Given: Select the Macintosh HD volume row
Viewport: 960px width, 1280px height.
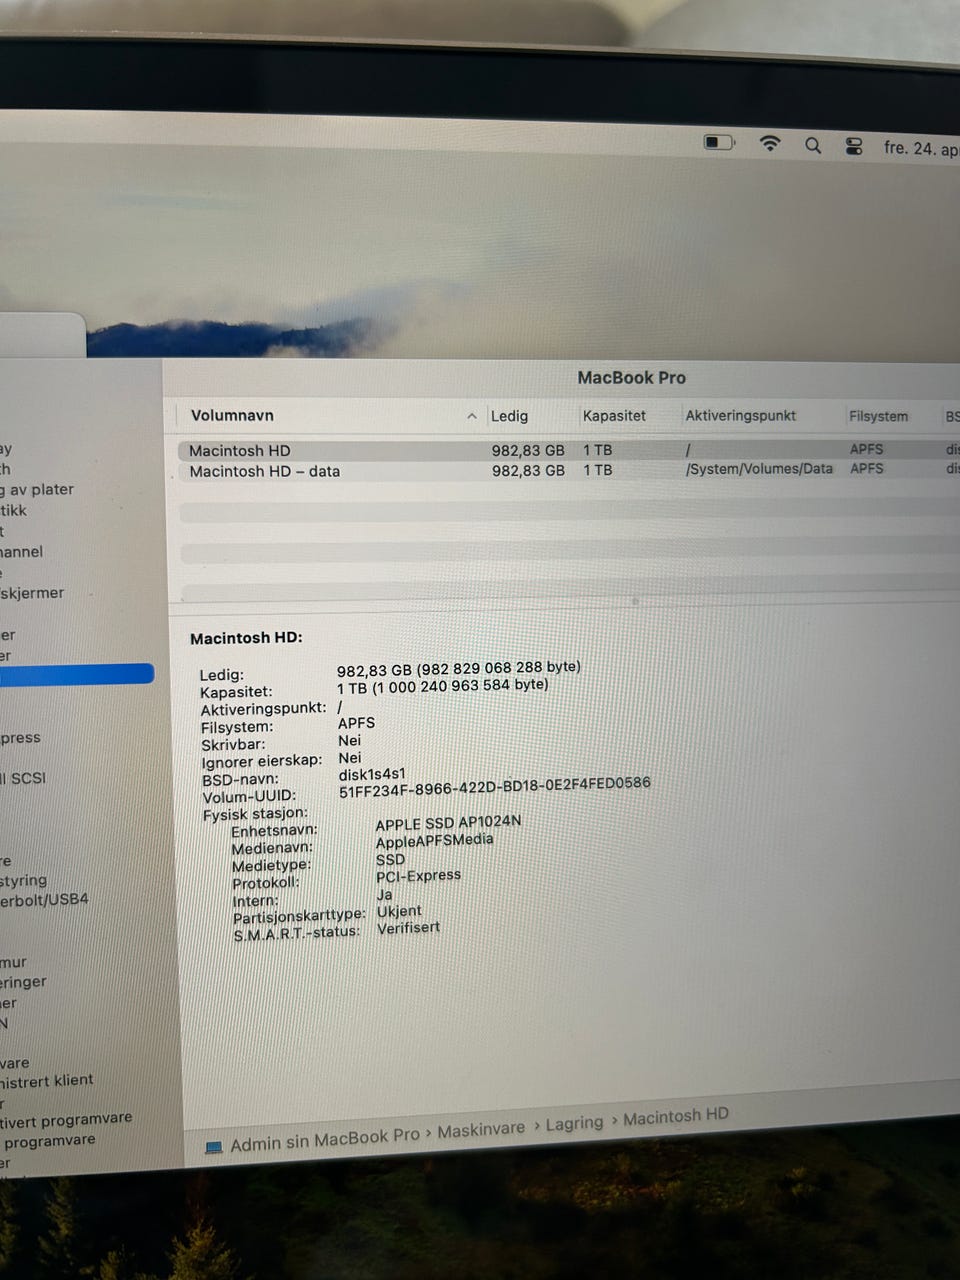Looking at the screenshot, I should [568, 450].
